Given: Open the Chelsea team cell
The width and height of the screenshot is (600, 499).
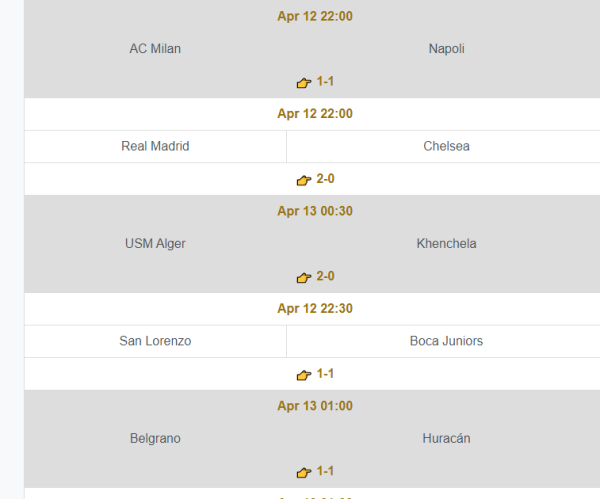Looking at the screenshot, I should pos(443,146).
